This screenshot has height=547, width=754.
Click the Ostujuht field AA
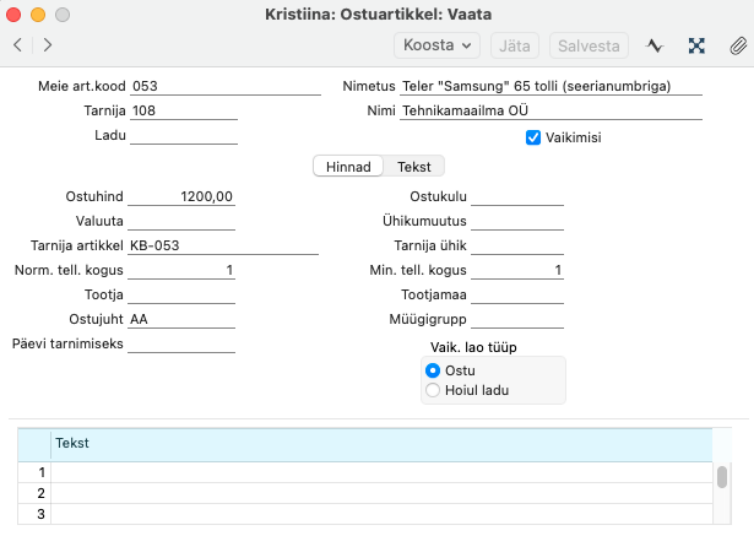tap(181, 319)
